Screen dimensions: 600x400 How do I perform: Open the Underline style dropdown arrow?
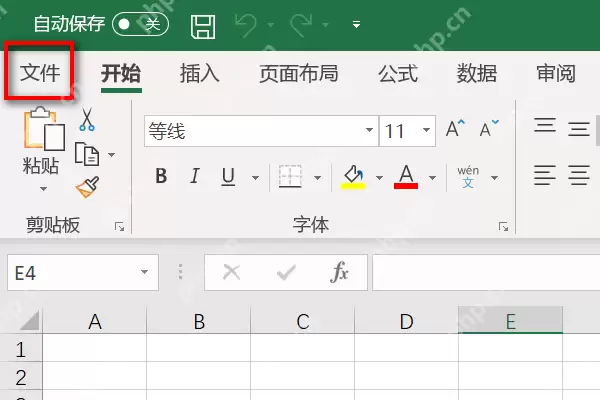[x=255, y=178]
